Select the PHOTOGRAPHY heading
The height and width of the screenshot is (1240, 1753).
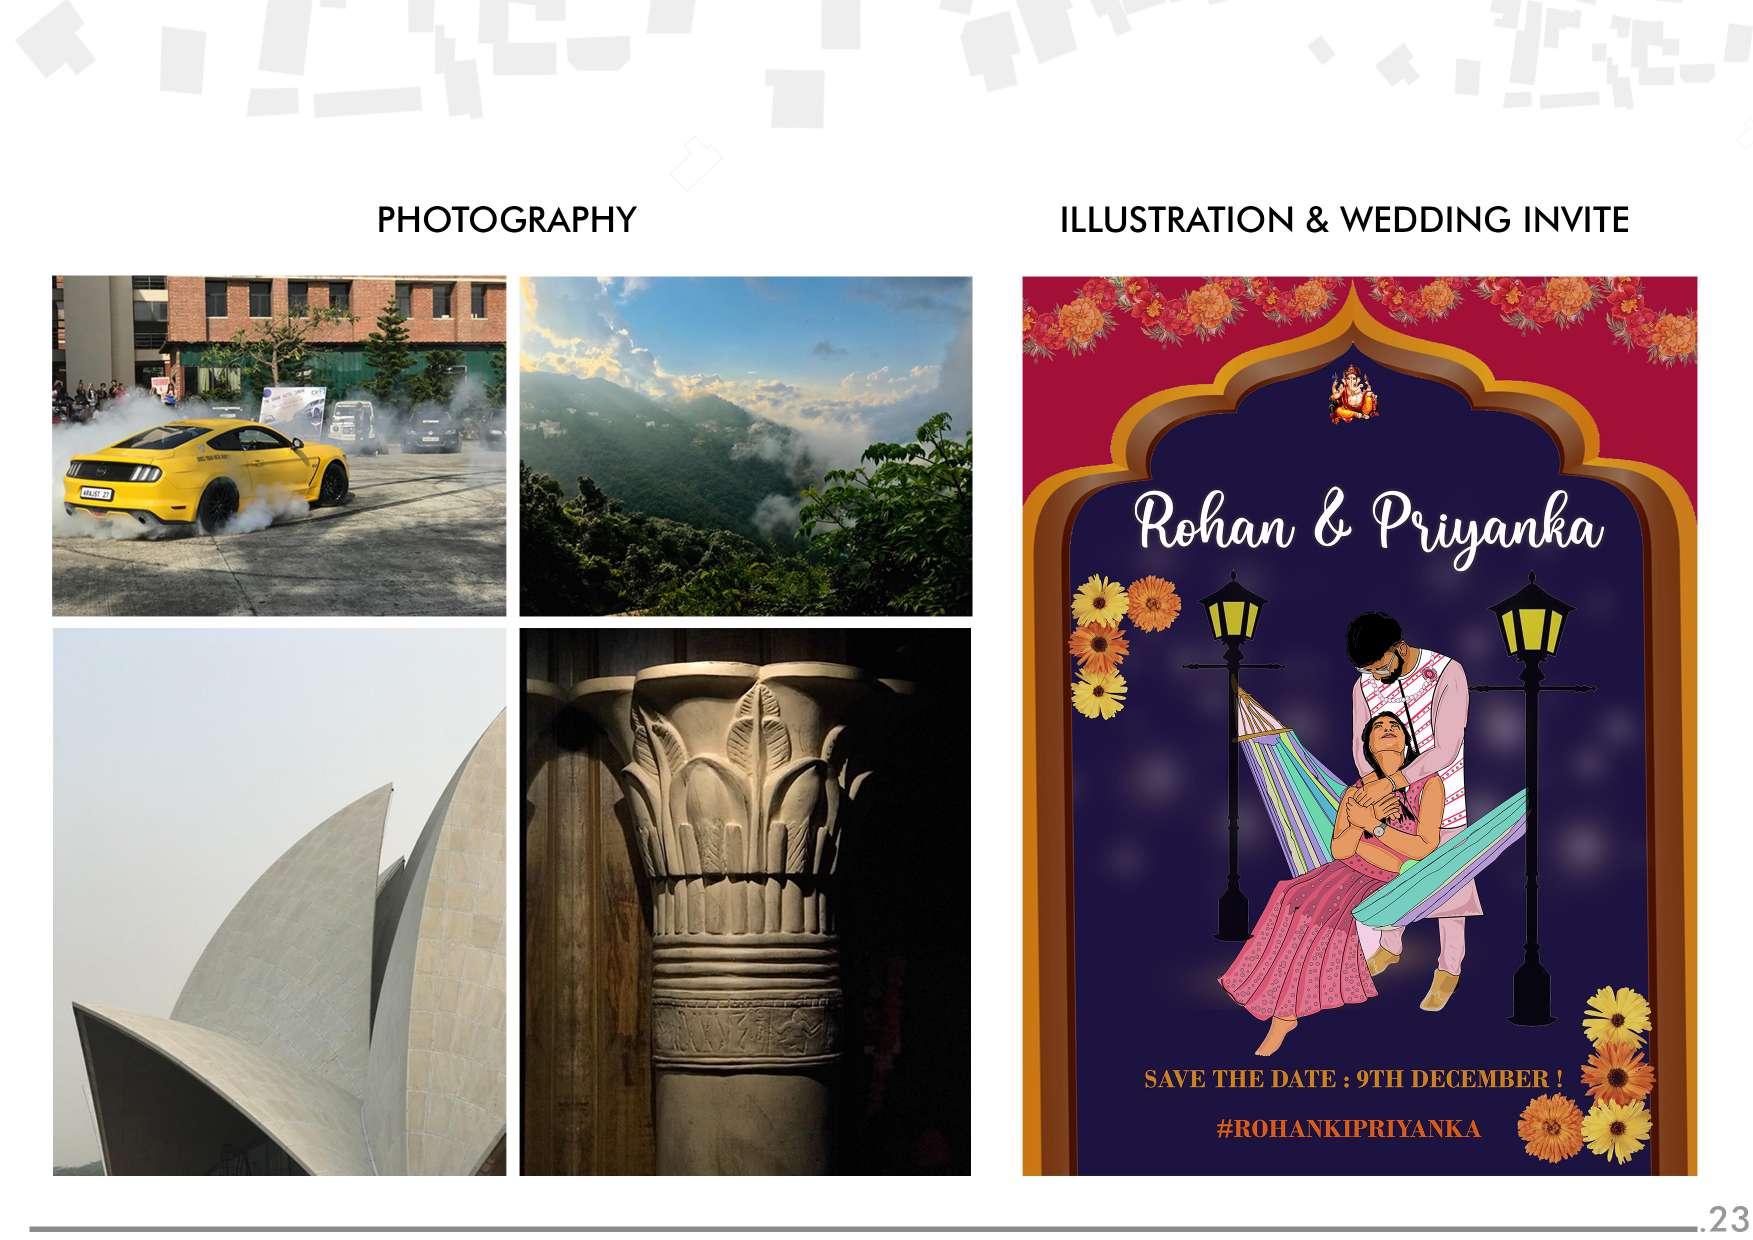point(506,219)
